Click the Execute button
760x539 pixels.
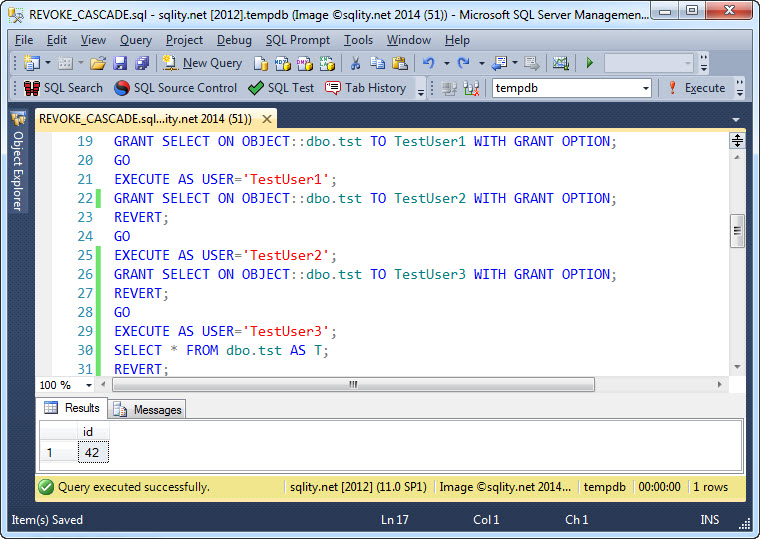pyautogui.click(x=697, y=88)
